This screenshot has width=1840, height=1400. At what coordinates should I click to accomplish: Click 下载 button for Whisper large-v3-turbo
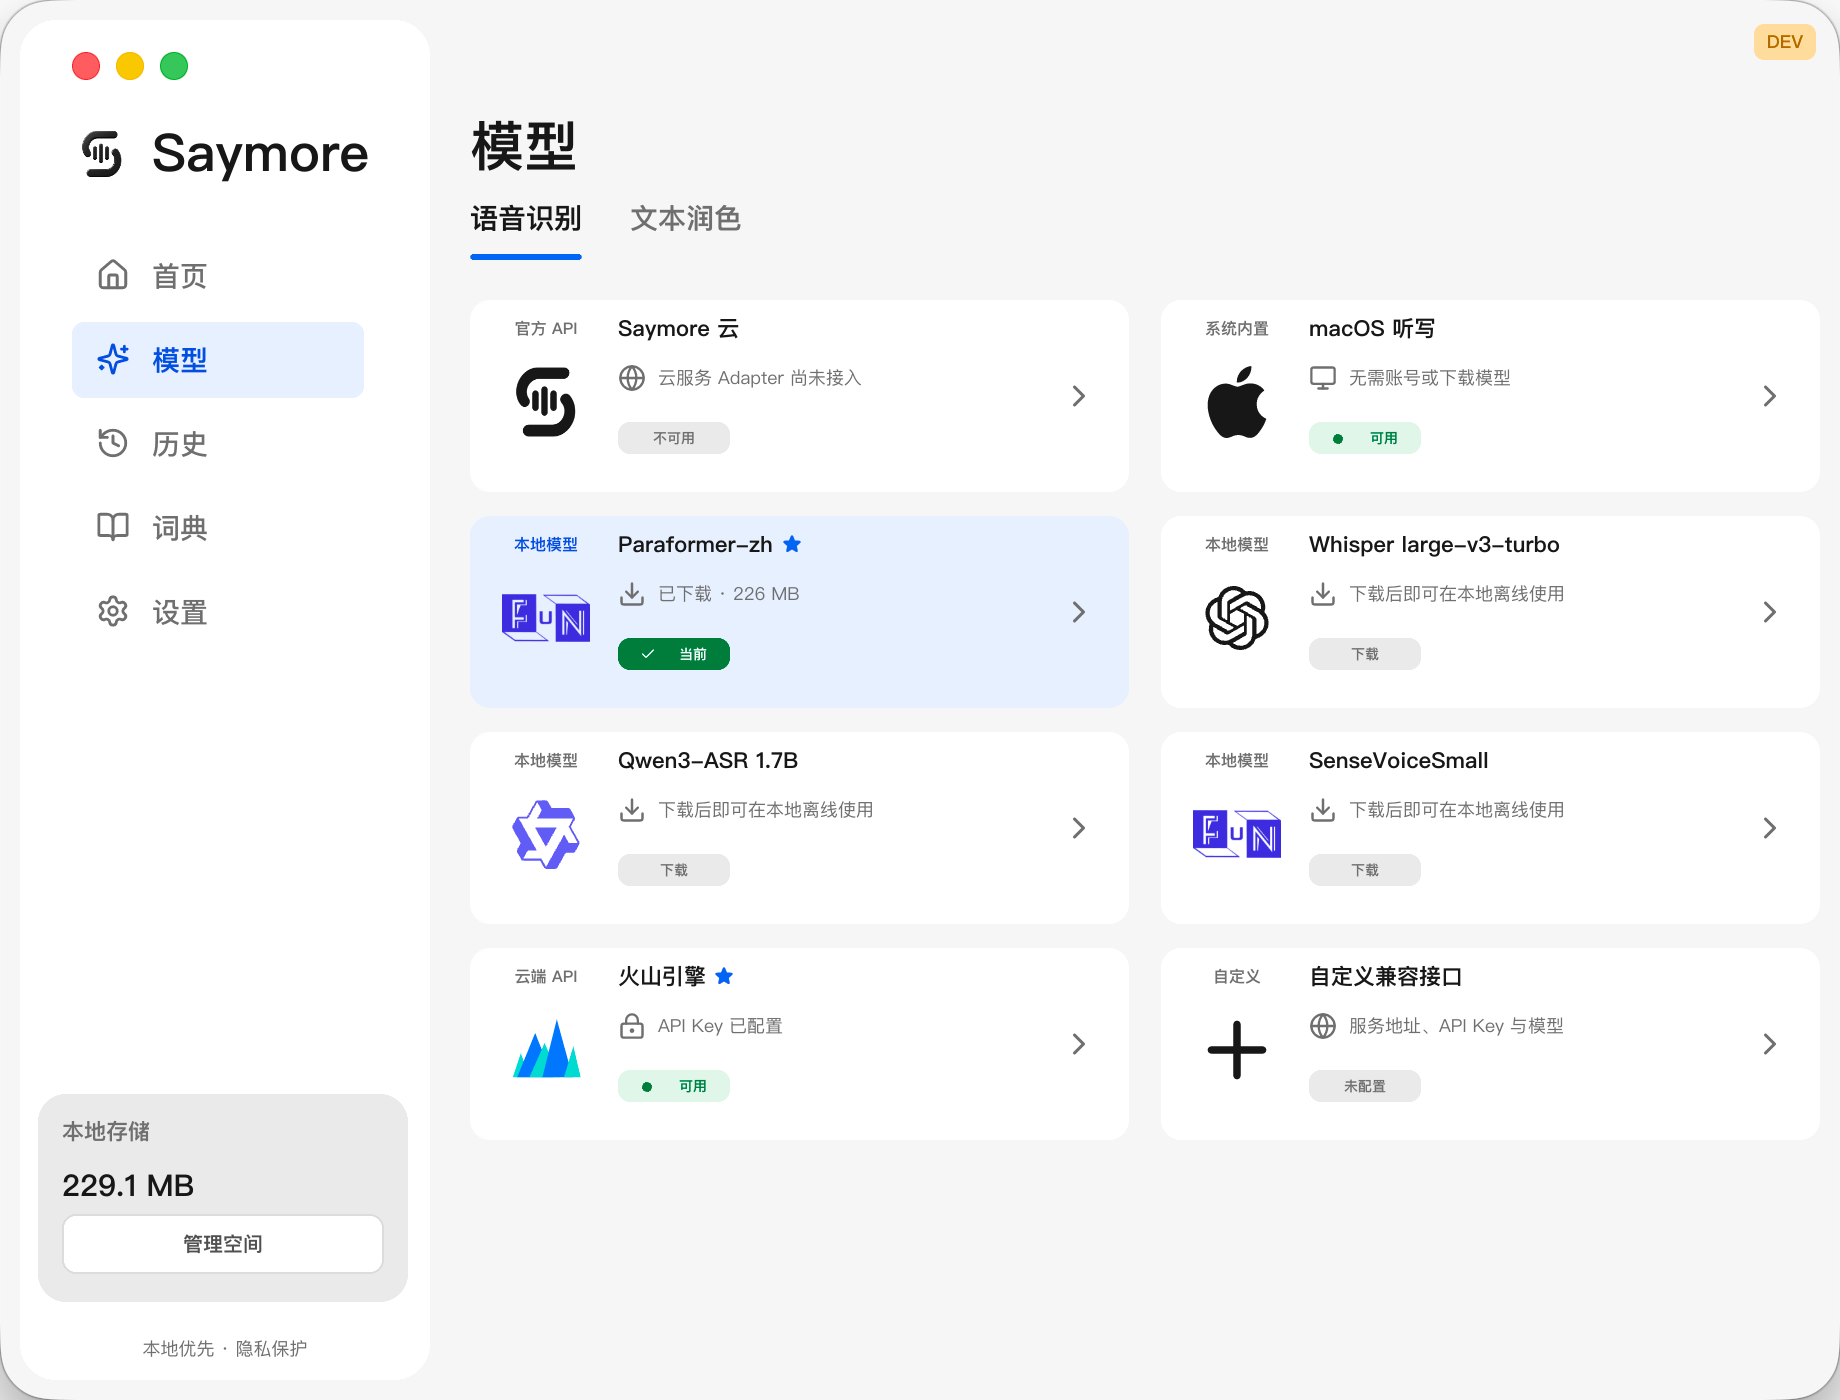click(x=1365, y=654)
